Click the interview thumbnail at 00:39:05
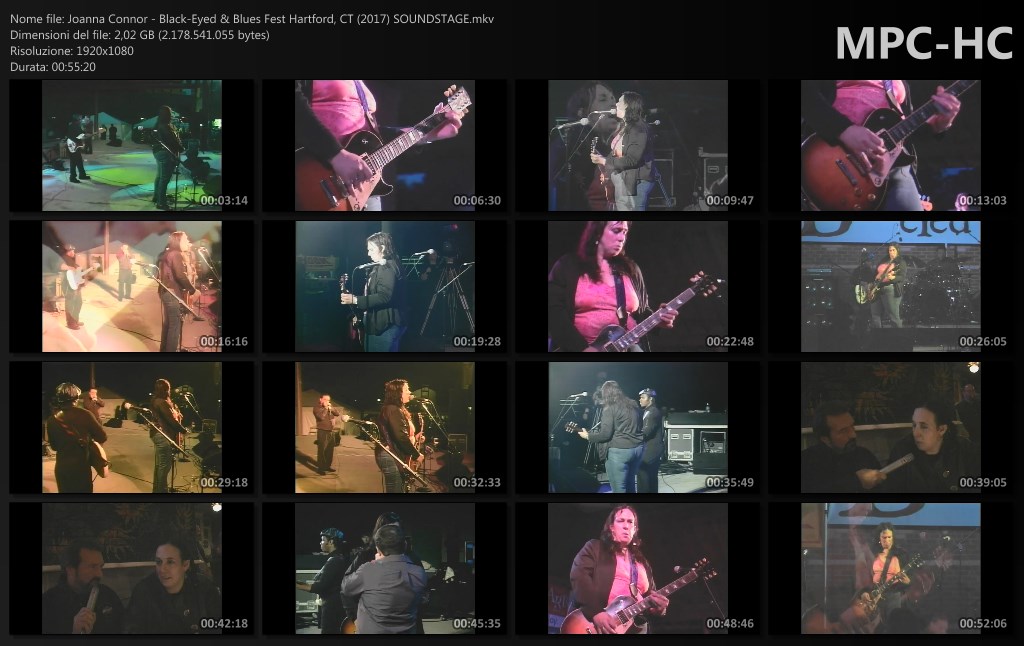1024x646 pixels. (x=890, y=428)
